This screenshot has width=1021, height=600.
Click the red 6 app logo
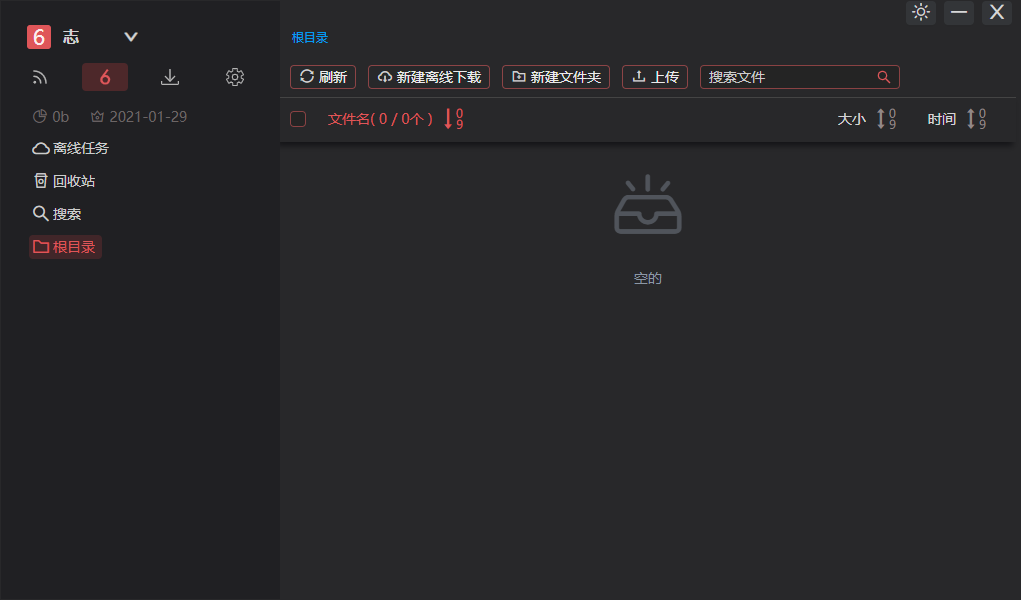pos(39,37)
